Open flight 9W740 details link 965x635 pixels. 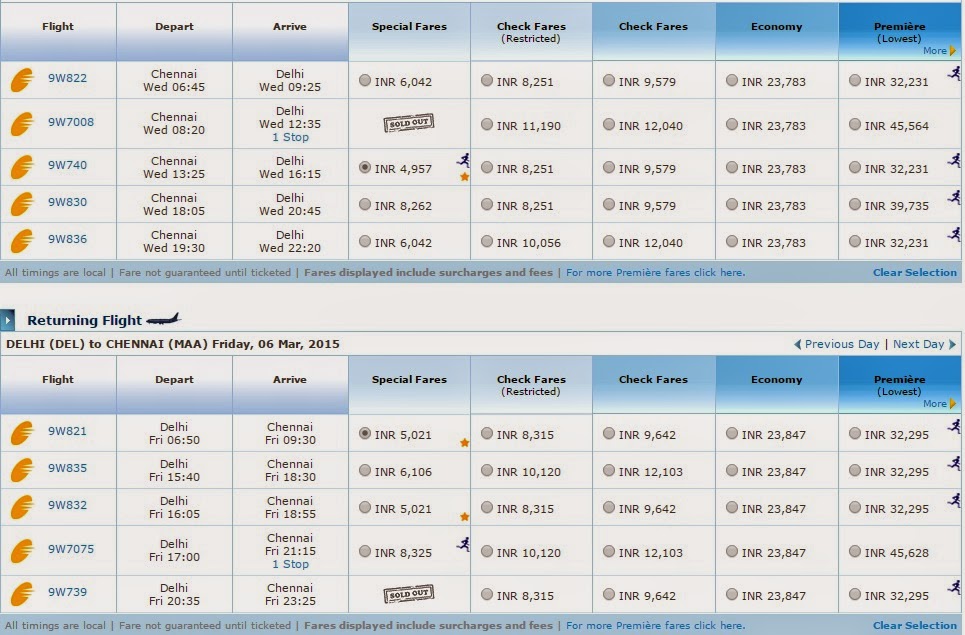[68, 165]
